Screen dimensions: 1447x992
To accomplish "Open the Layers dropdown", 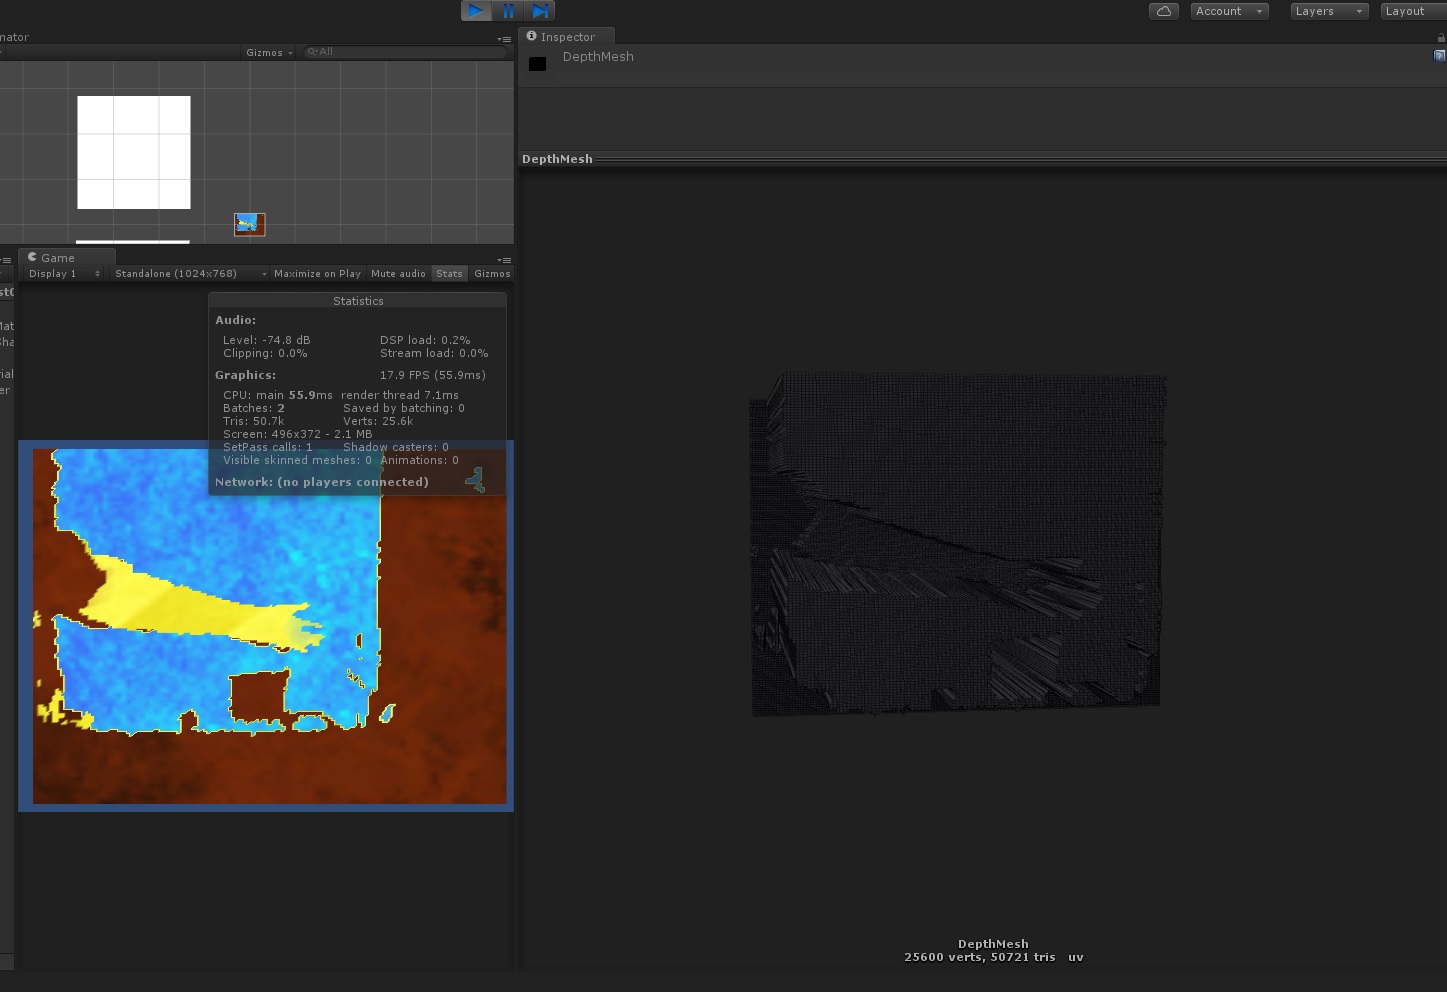I will pyautogui.click(x=1328, y=11).
